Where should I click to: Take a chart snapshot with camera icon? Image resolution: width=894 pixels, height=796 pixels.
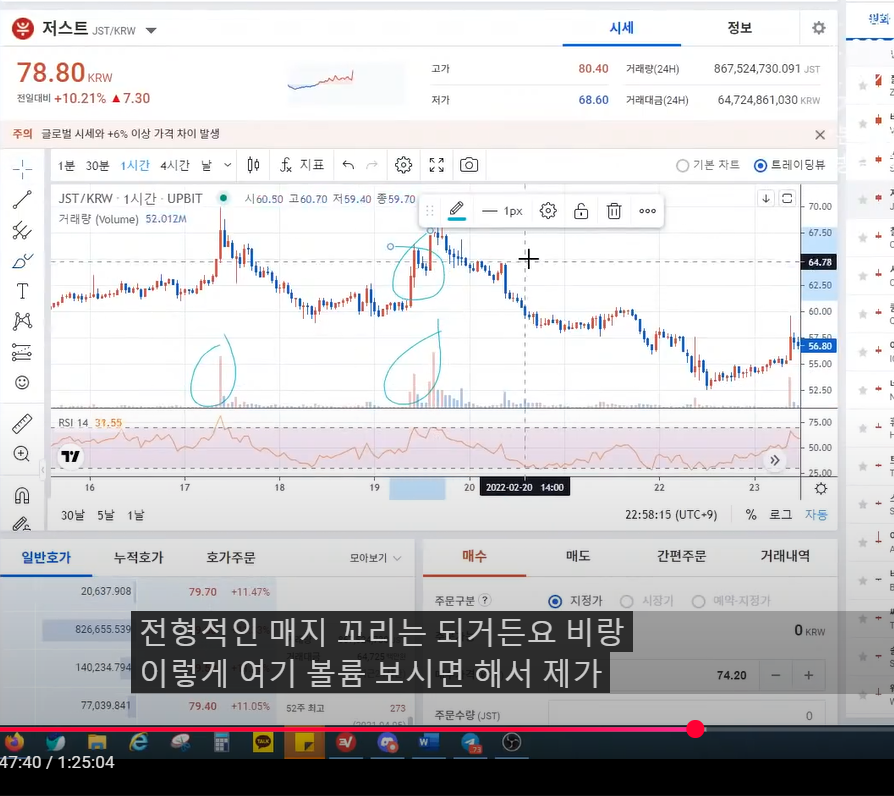[x=469, y=165]
